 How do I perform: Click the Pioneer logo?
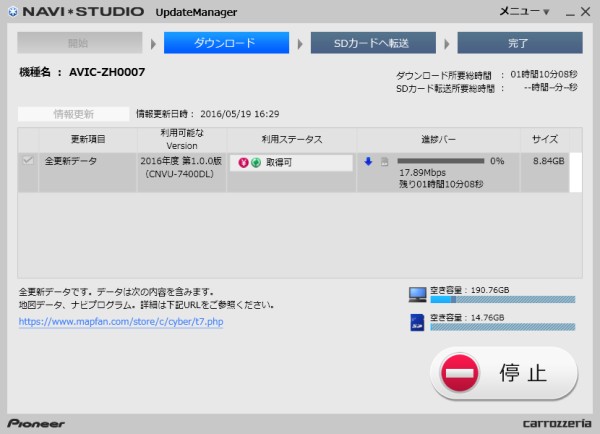pyautogui.click(x=36, y=423)
